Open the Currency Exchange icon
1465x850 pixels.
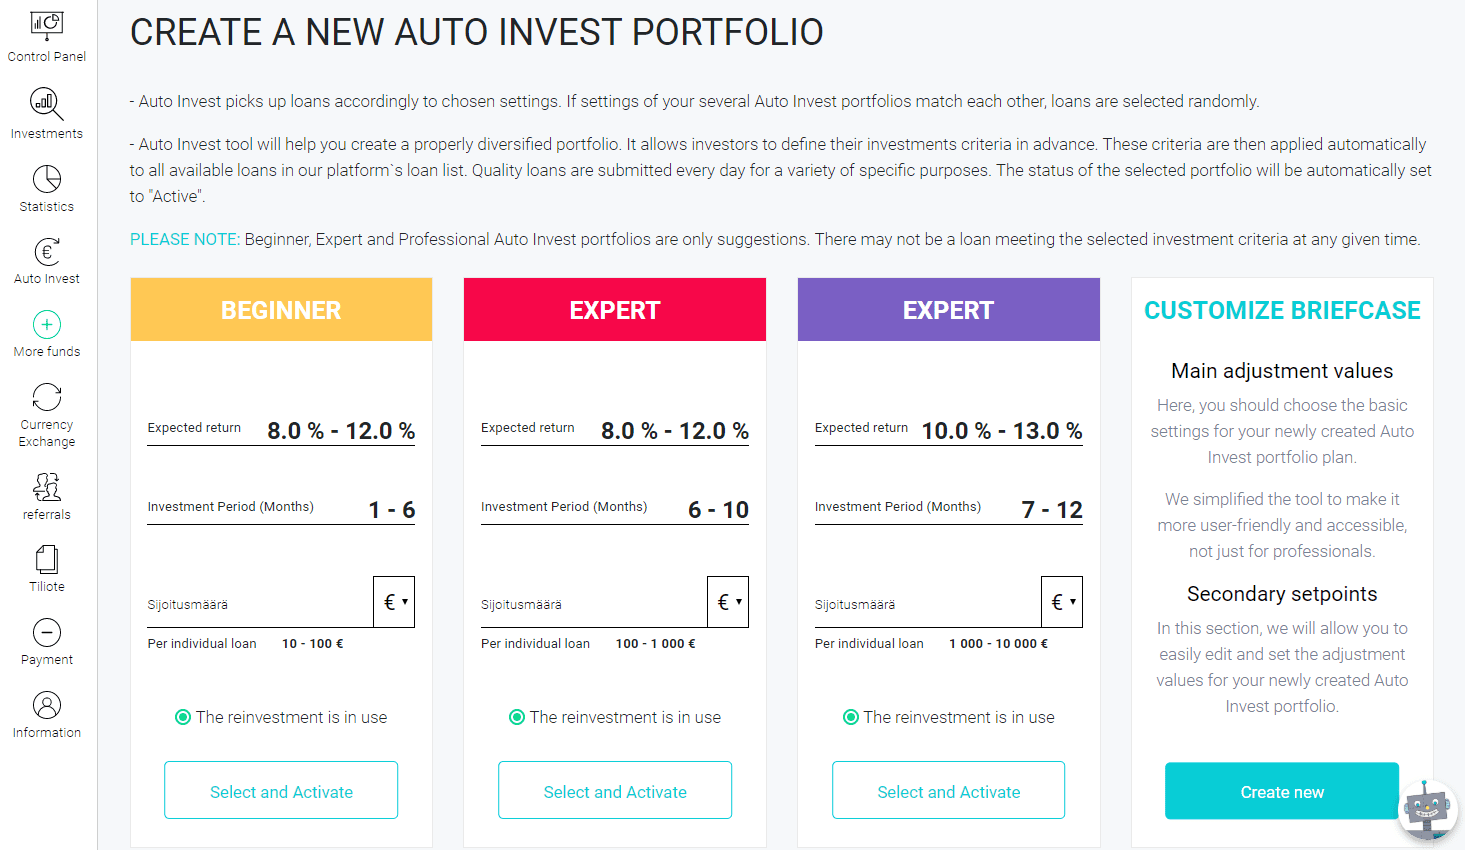(x=47, y=397)
